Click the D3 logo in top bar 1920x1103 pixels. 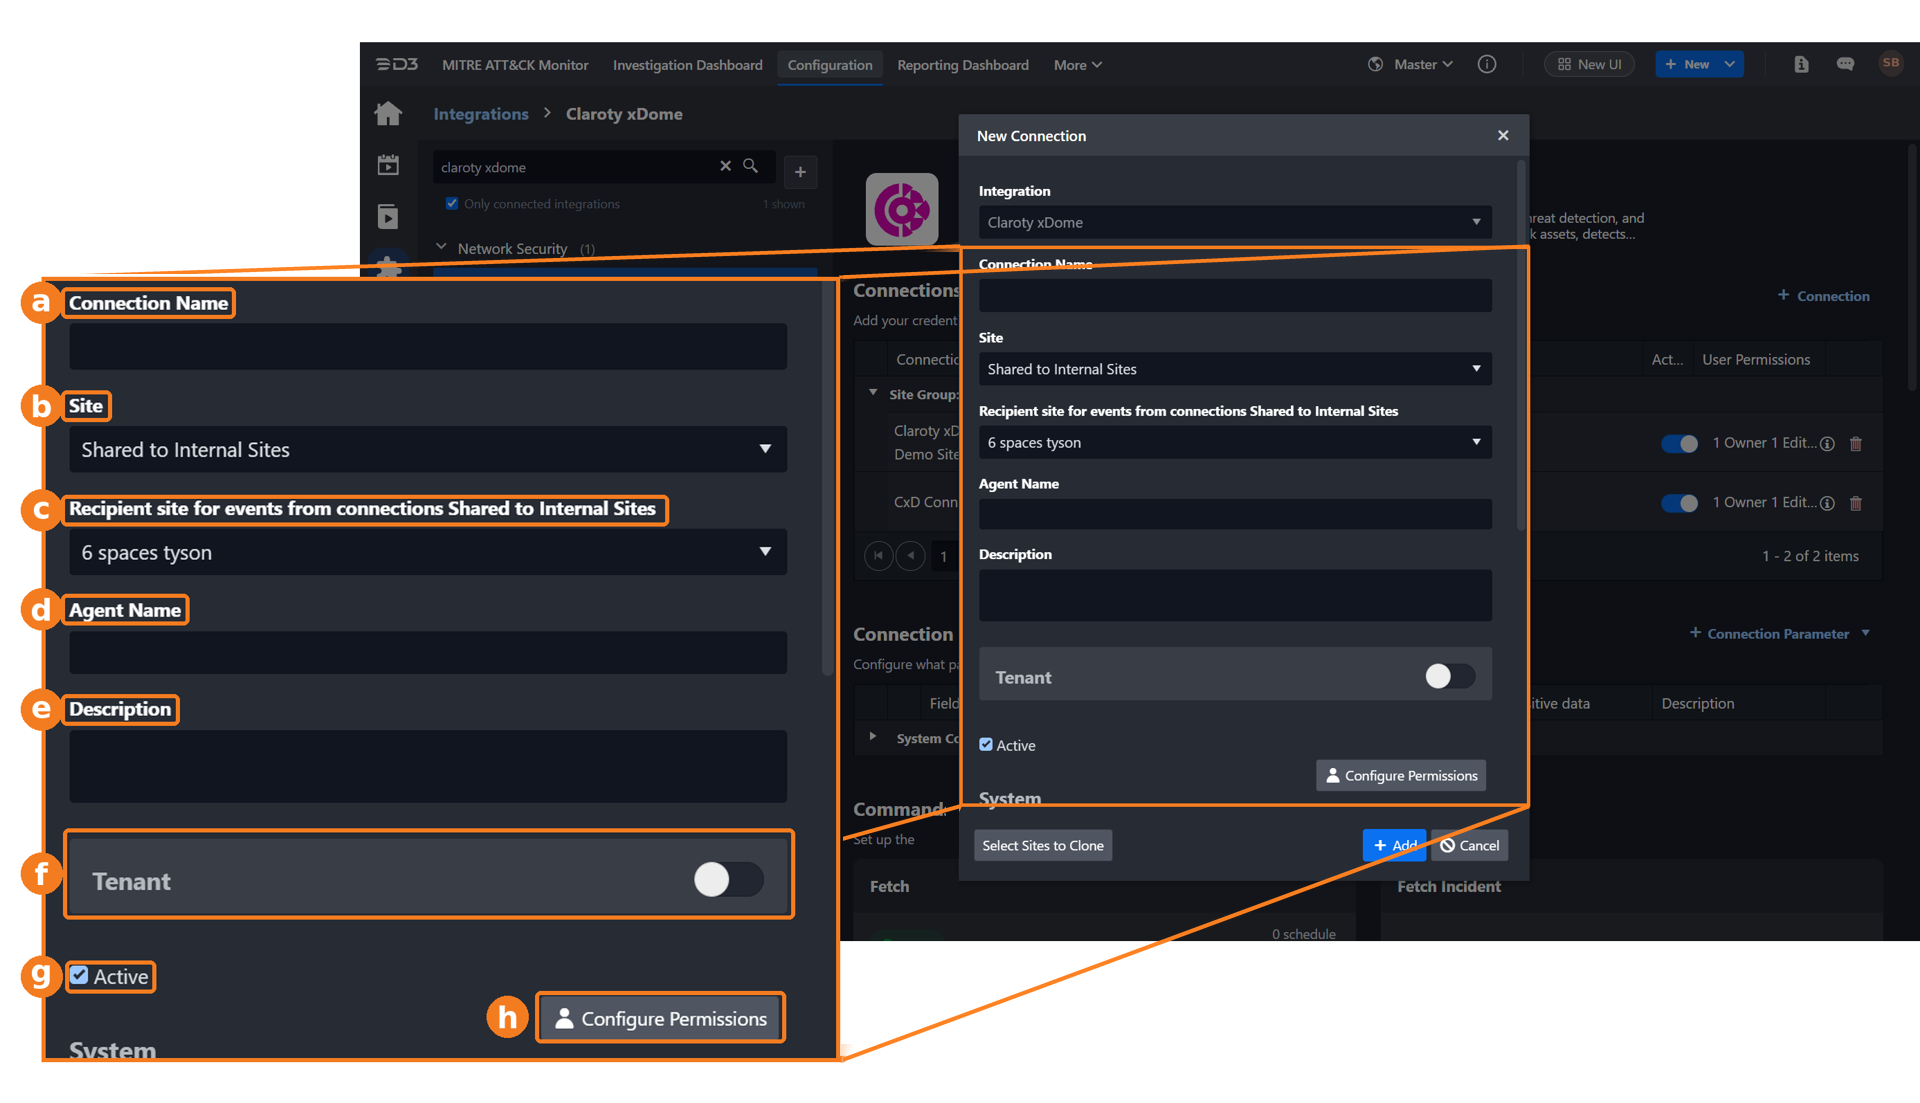[x=397, y=64]
